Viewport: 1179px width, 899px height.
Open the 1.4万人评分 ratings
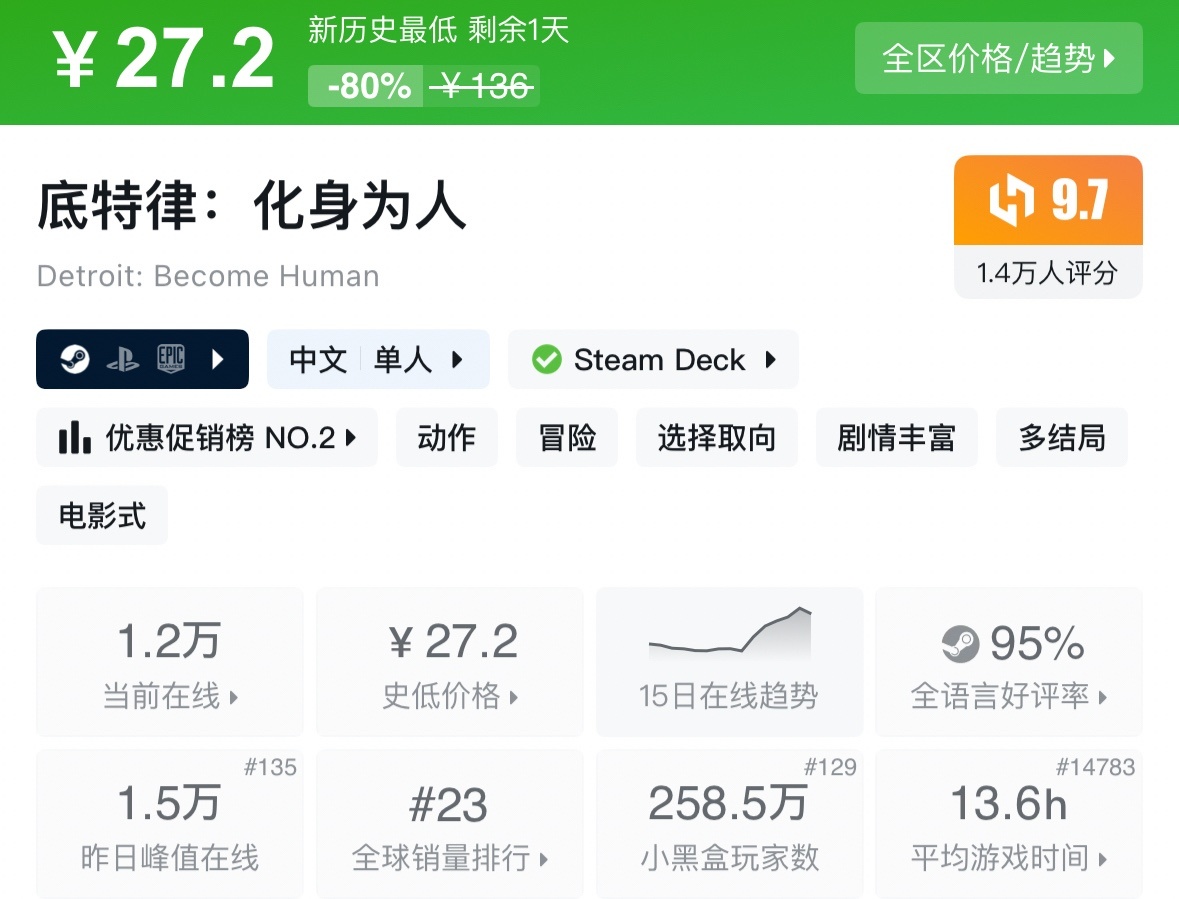(1047, 272)
